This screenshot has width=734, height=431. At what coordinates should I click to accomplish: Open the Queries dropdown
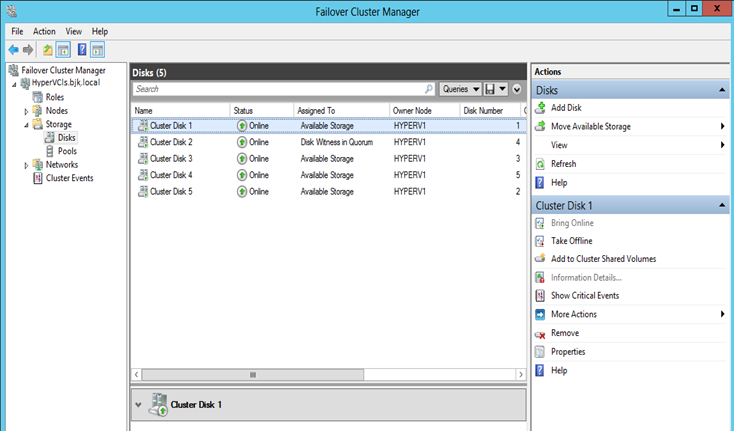[460, 89]
